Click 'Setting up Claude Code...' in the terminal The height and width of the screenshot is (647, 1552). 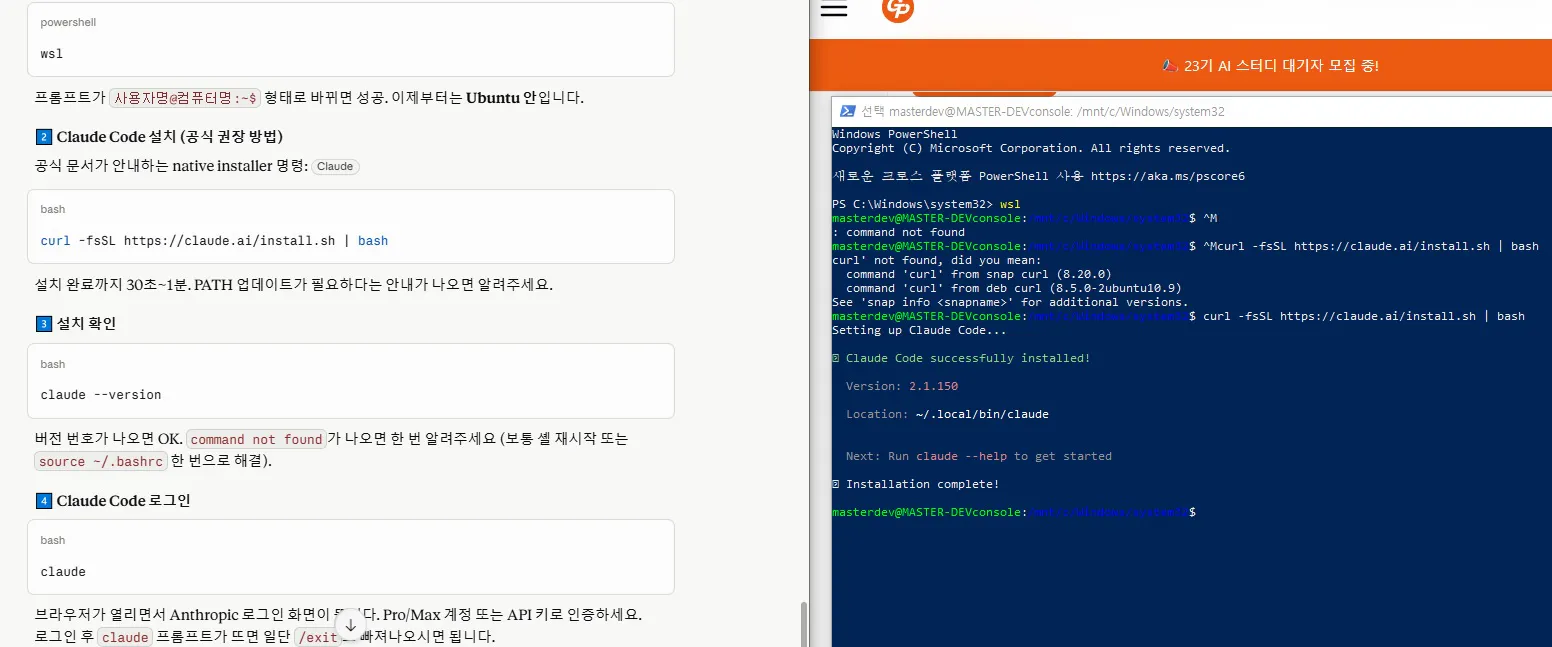[x=919, y=330]
